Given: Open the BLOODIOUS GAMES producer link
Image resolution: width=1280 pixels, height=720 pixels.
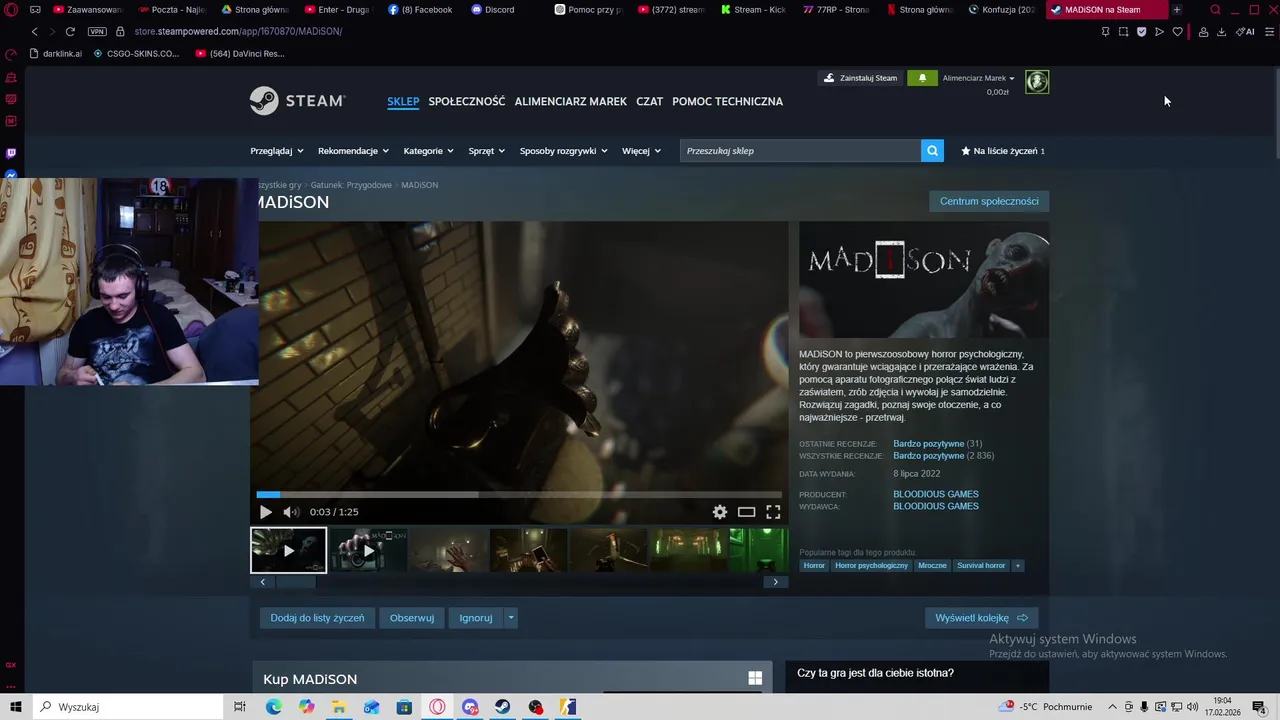Looking at the screenshot, I should (x=935, y=494).
